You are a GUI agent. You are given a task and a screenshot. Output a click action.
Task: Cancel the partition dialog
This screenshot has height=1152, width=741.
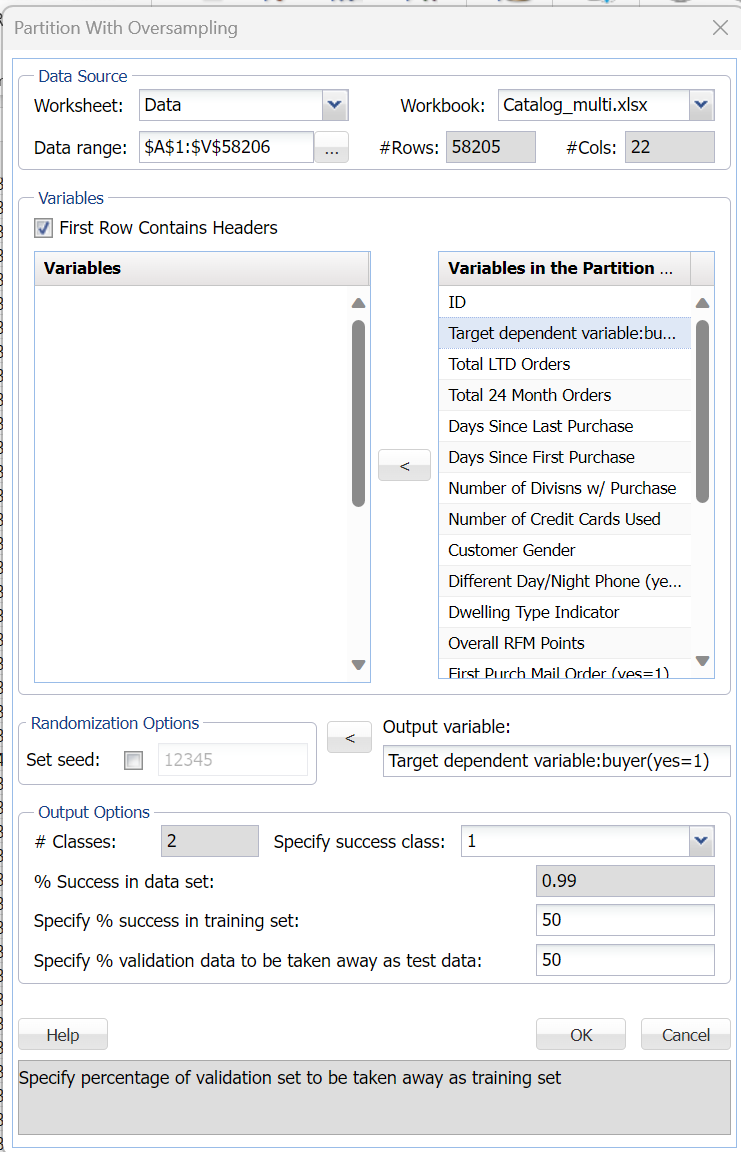point(685,1035)
